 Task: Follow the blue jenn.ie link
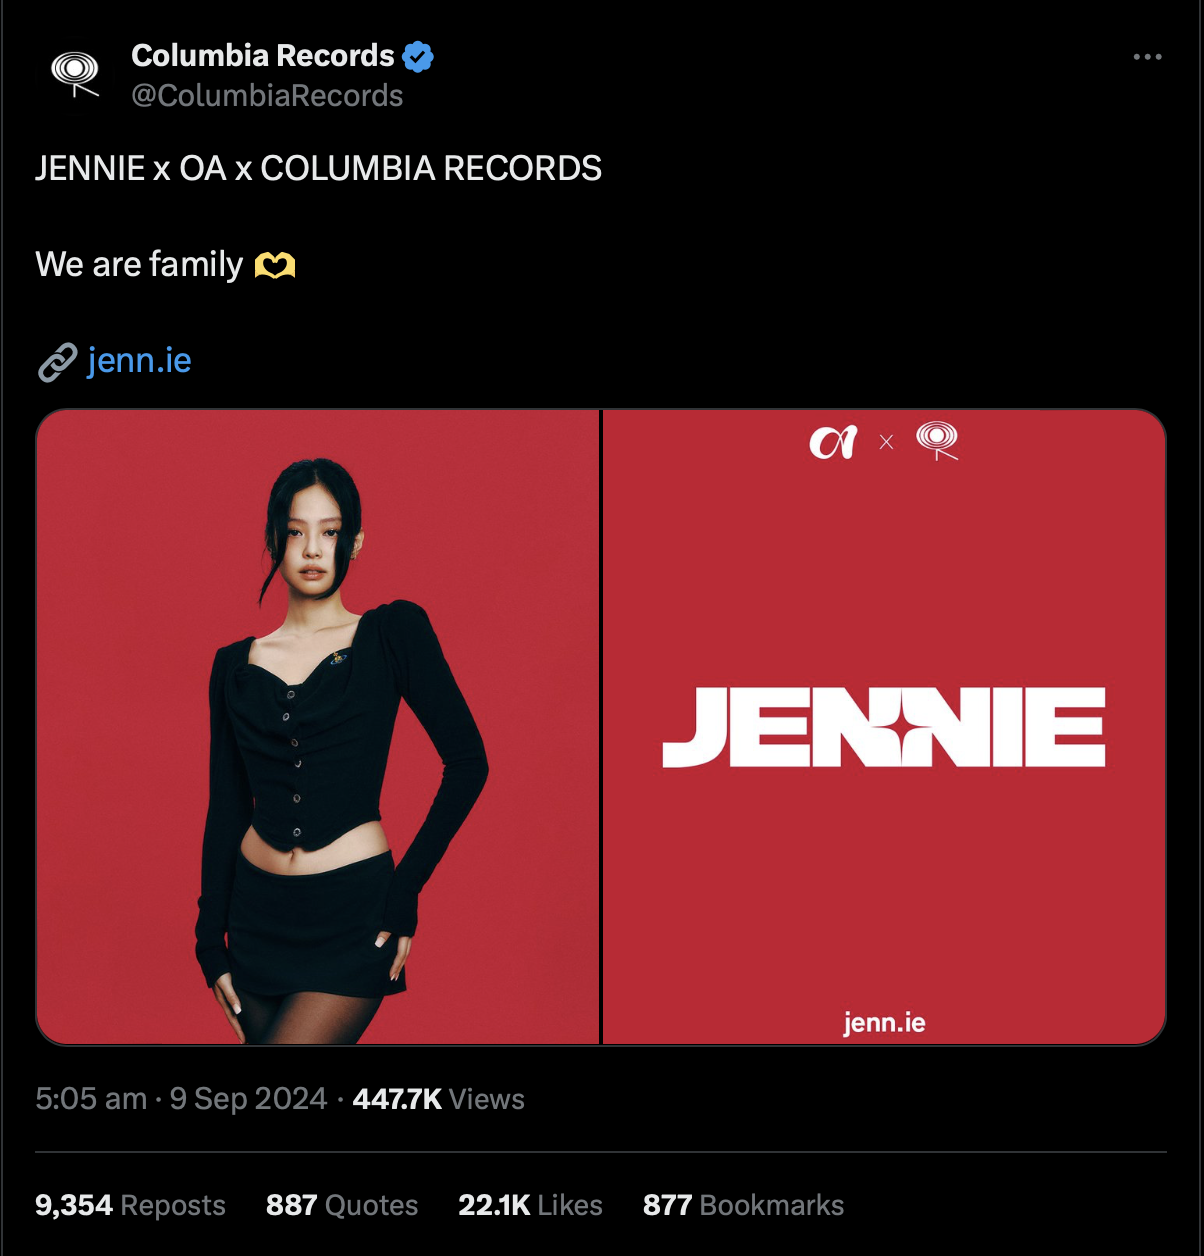(x=139, y=360)
